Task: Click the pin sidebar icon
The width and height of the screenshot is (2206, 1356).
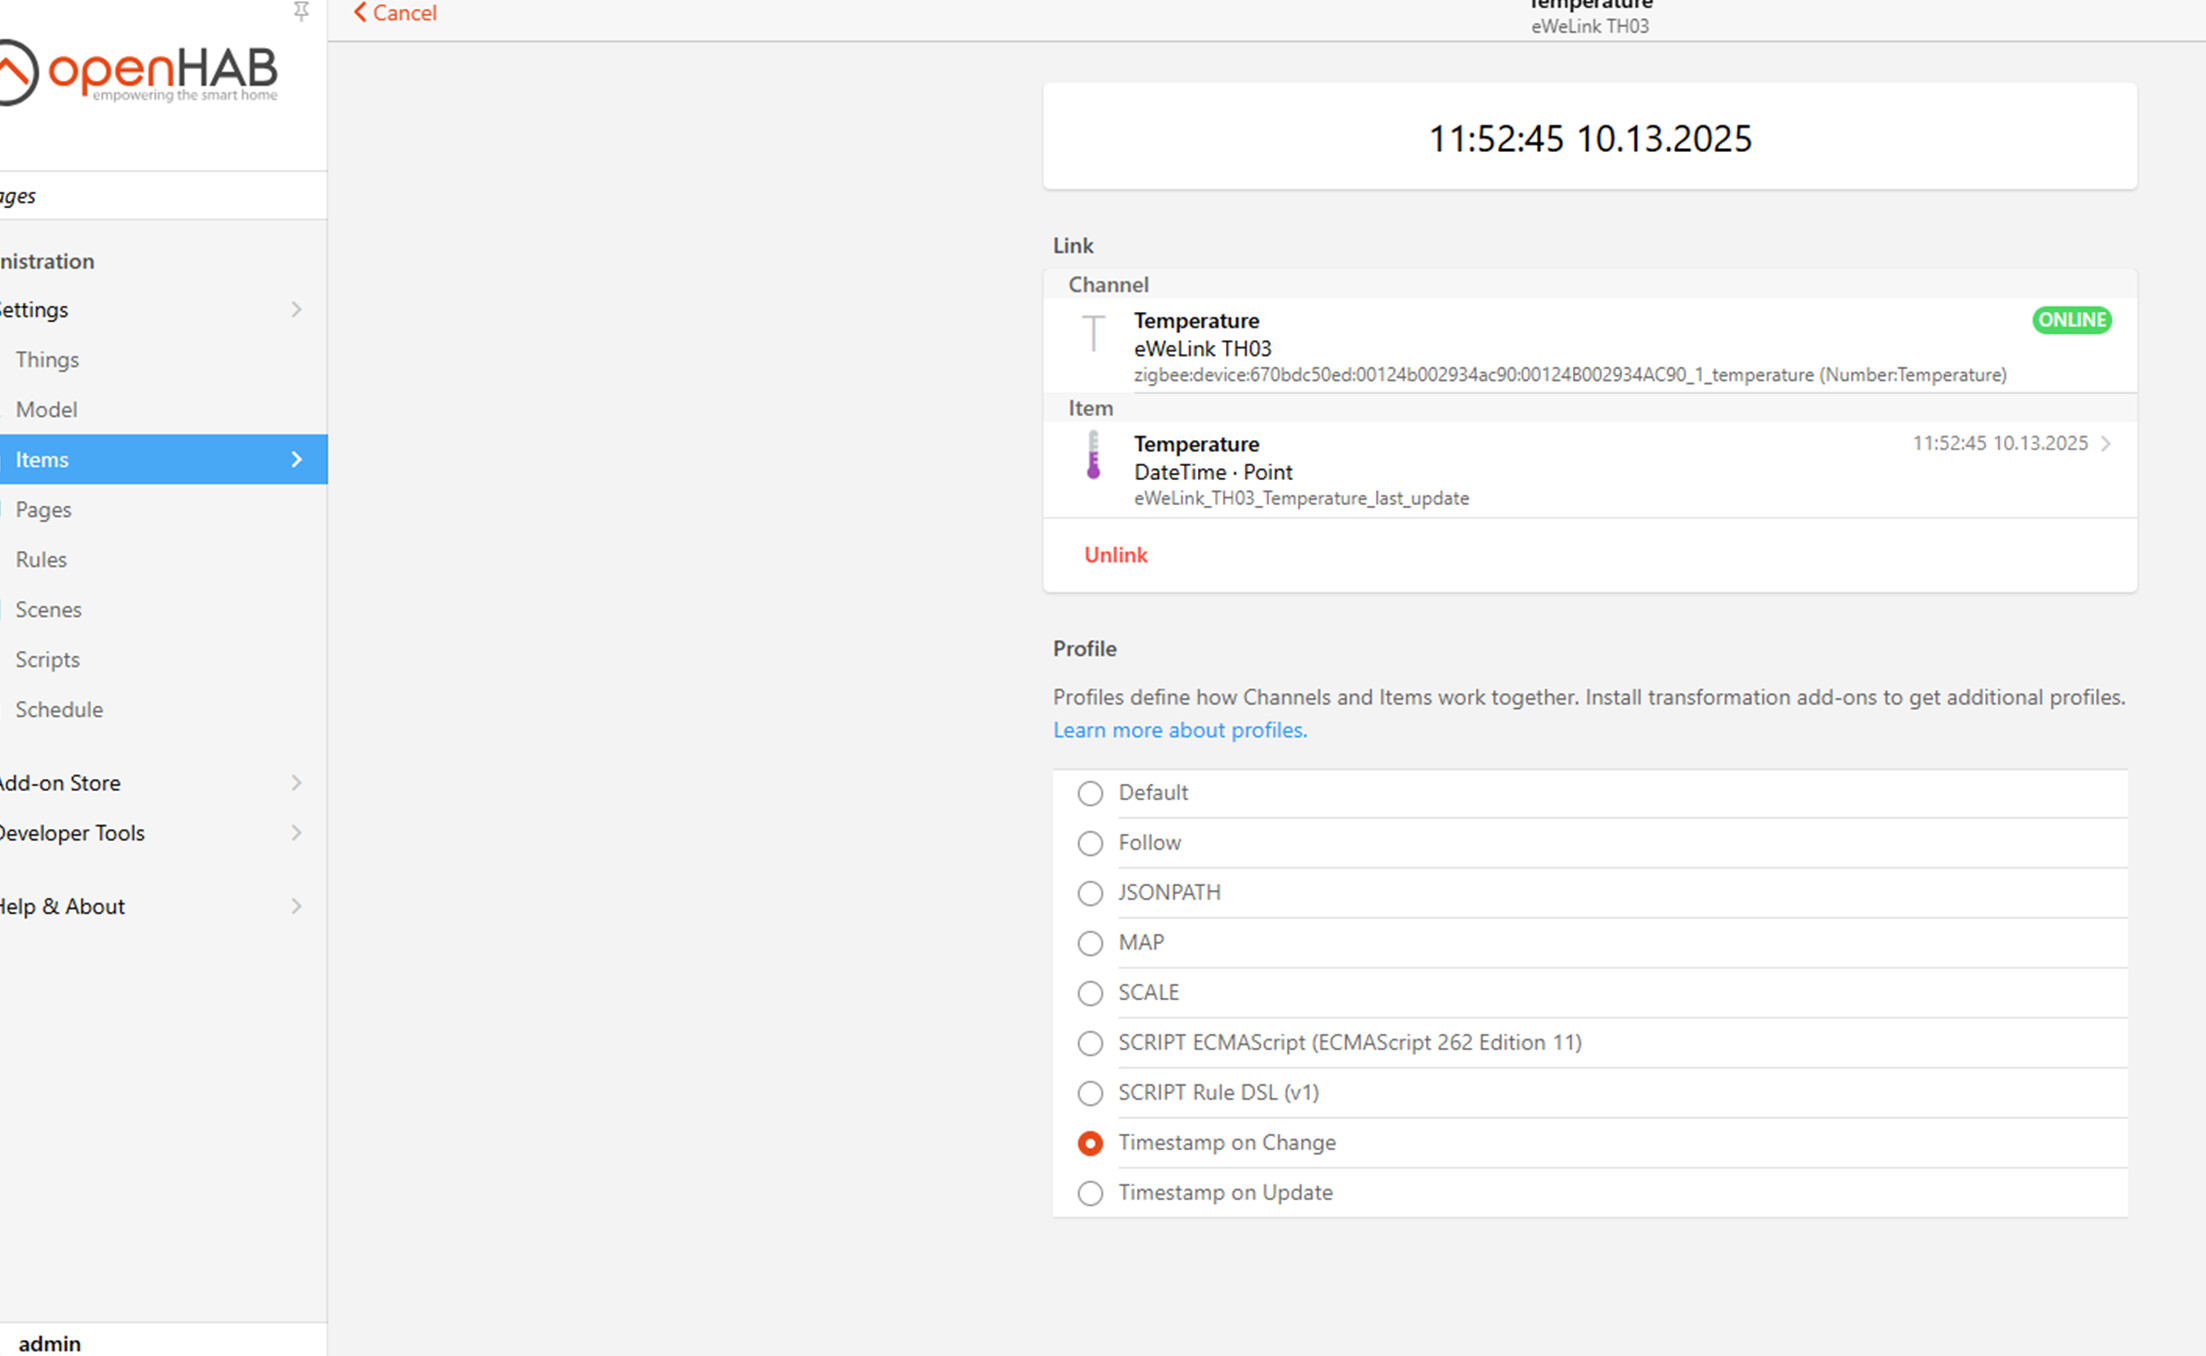Action: [300, 11]
